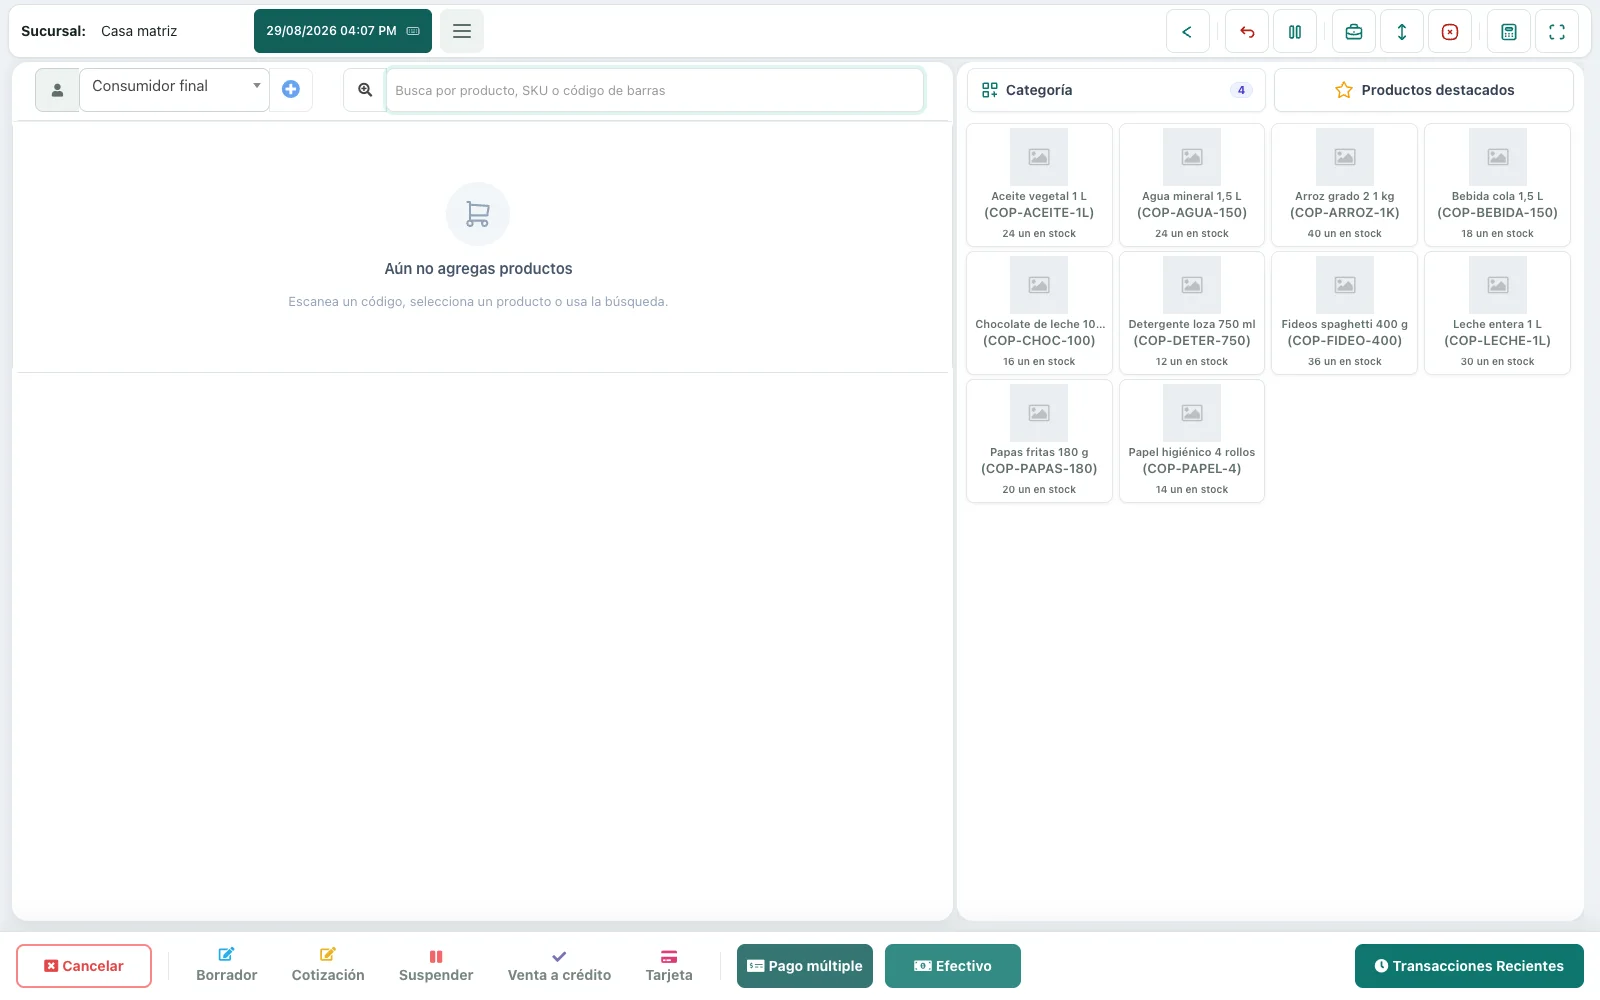Viewport: 1600px width, 1000px height.
Task: Open the calculator icon
Action: 1509,31
